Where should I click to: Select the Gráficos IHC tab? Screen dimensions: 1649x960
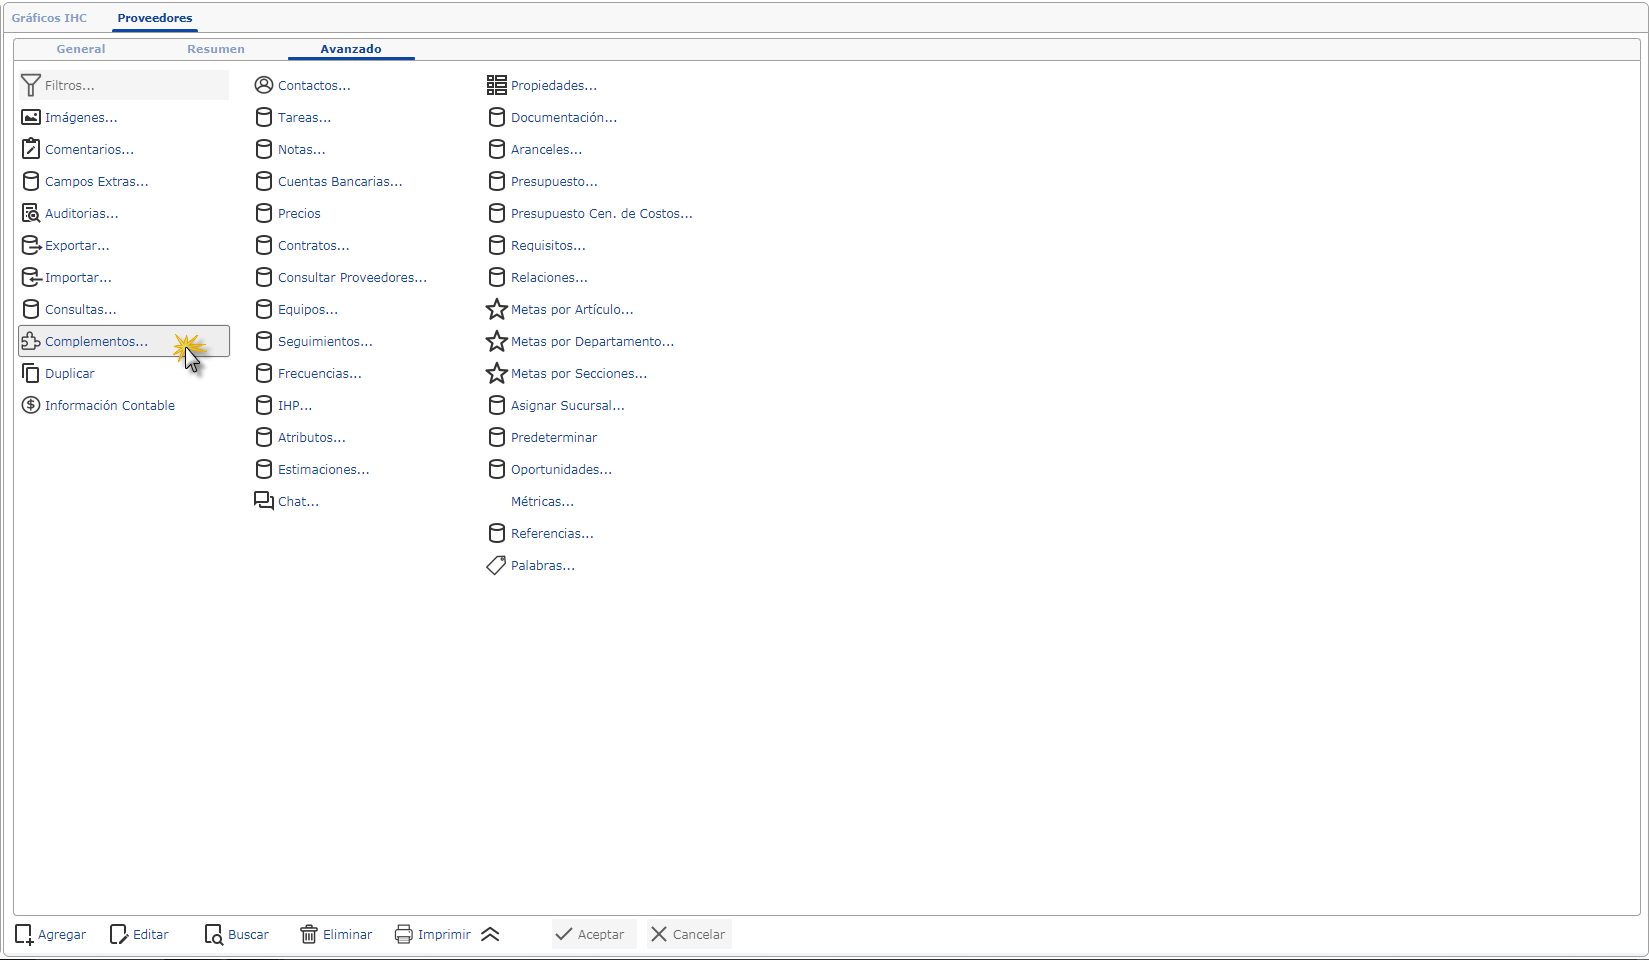(x=50, y=18)
